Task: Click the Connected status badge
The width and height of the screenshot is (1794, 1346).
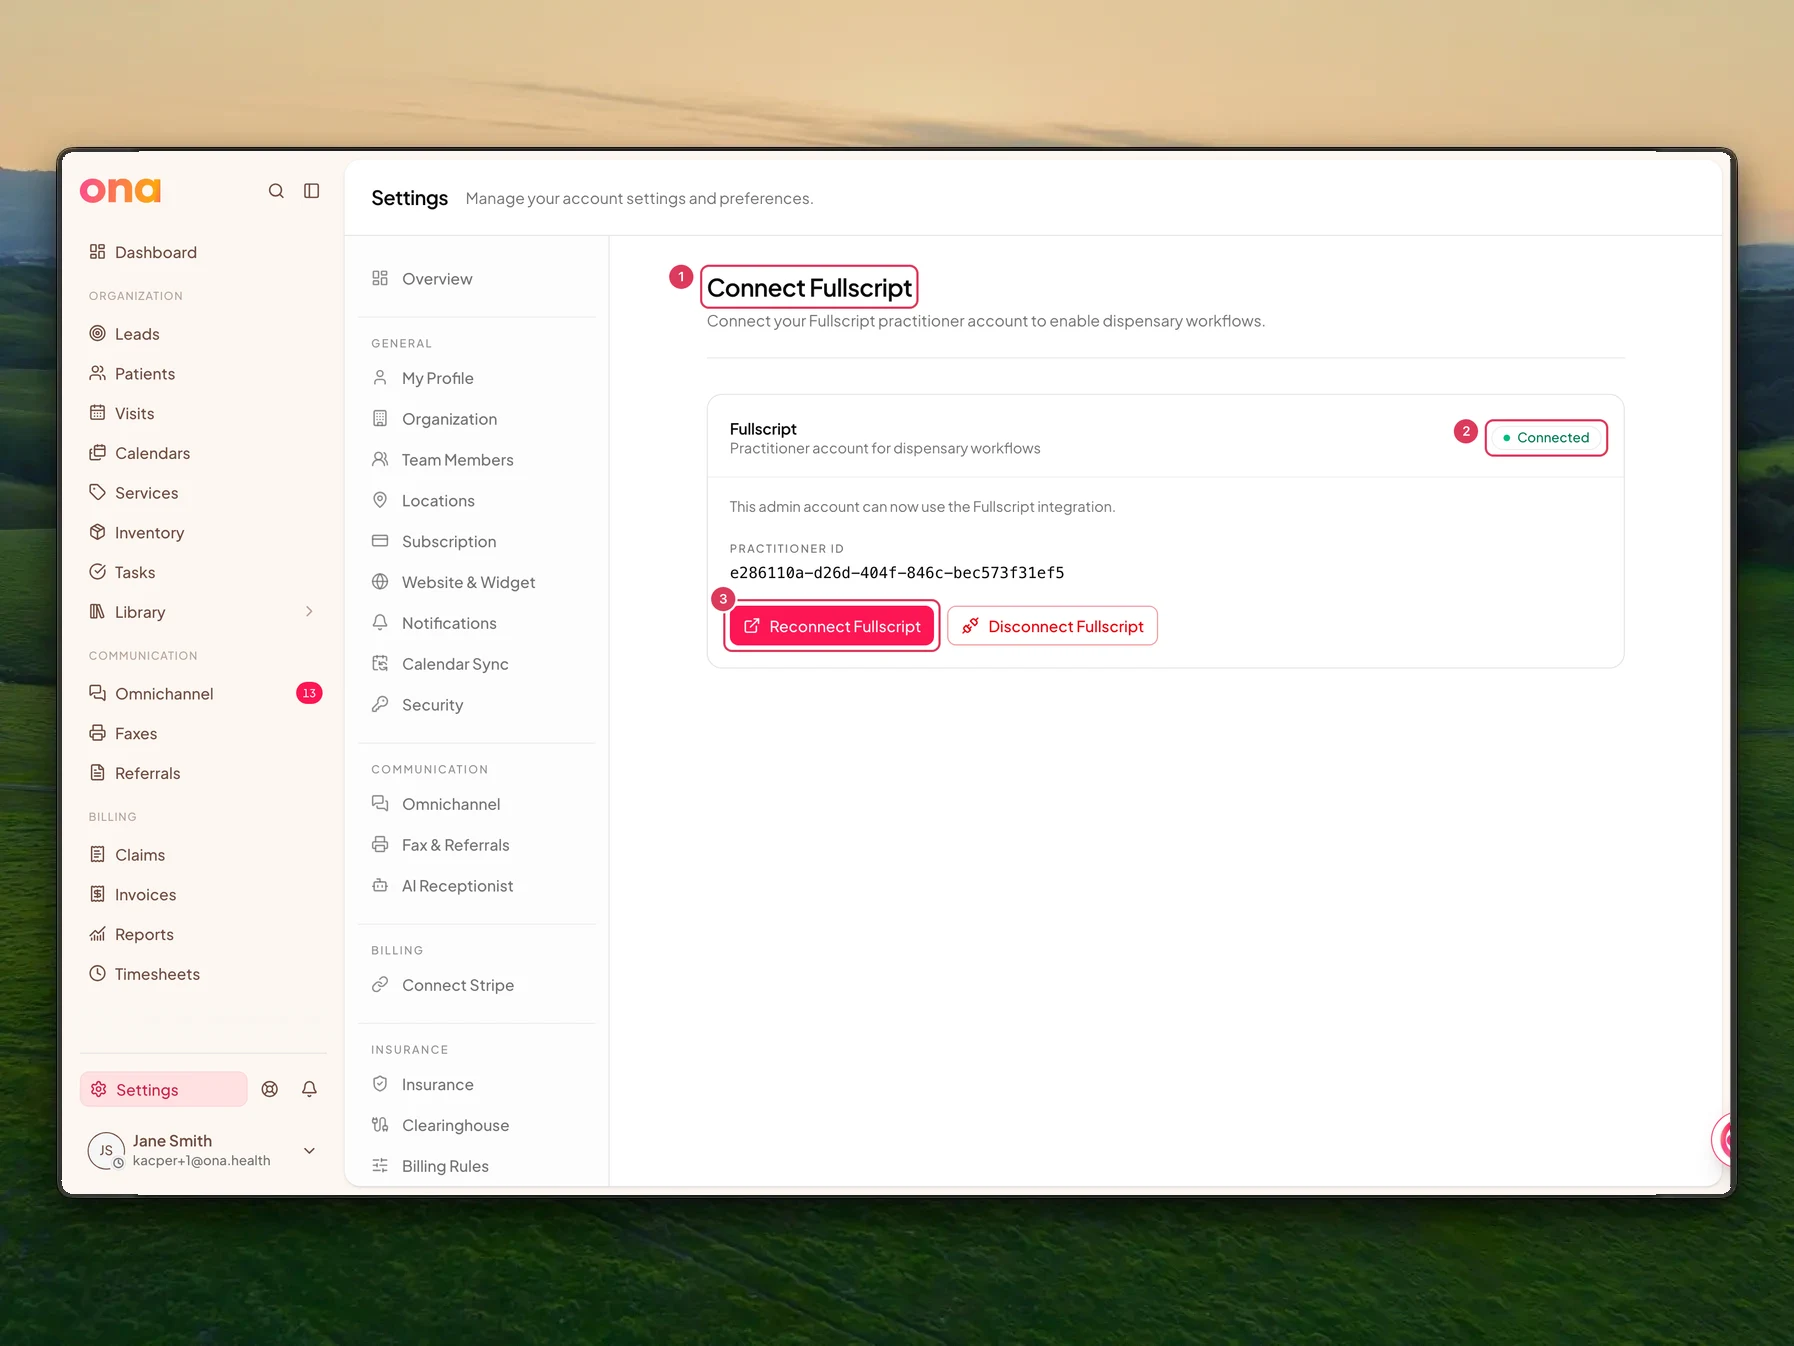Action: point(1546,437)
